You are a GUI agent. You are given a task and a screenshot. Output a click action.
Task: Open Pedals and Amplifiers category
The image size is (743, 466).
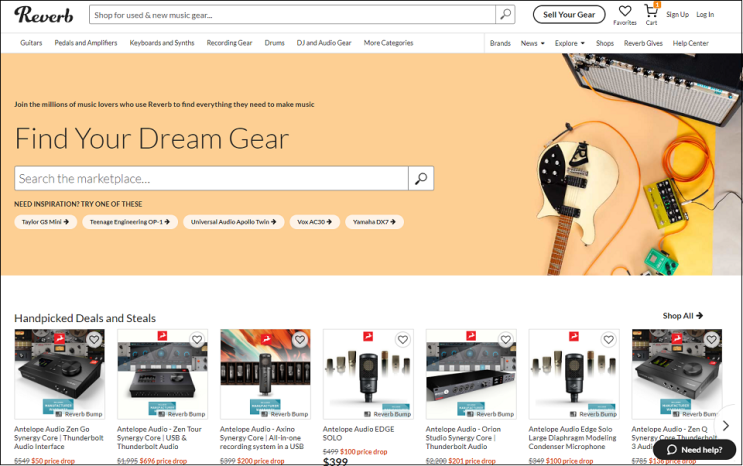(x=86, y=43)
